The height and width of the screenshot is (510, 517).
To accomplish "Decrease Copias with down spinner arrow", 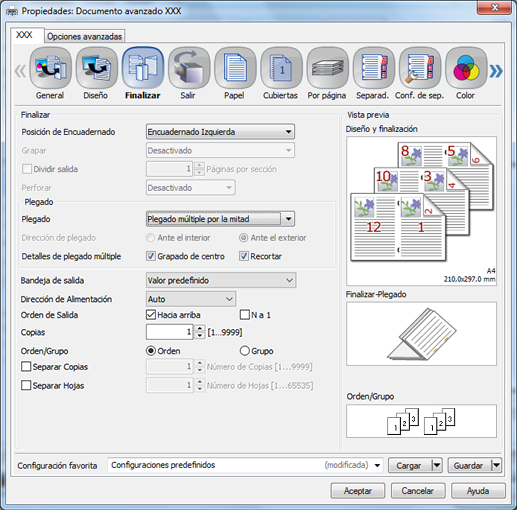I will 199,335.
